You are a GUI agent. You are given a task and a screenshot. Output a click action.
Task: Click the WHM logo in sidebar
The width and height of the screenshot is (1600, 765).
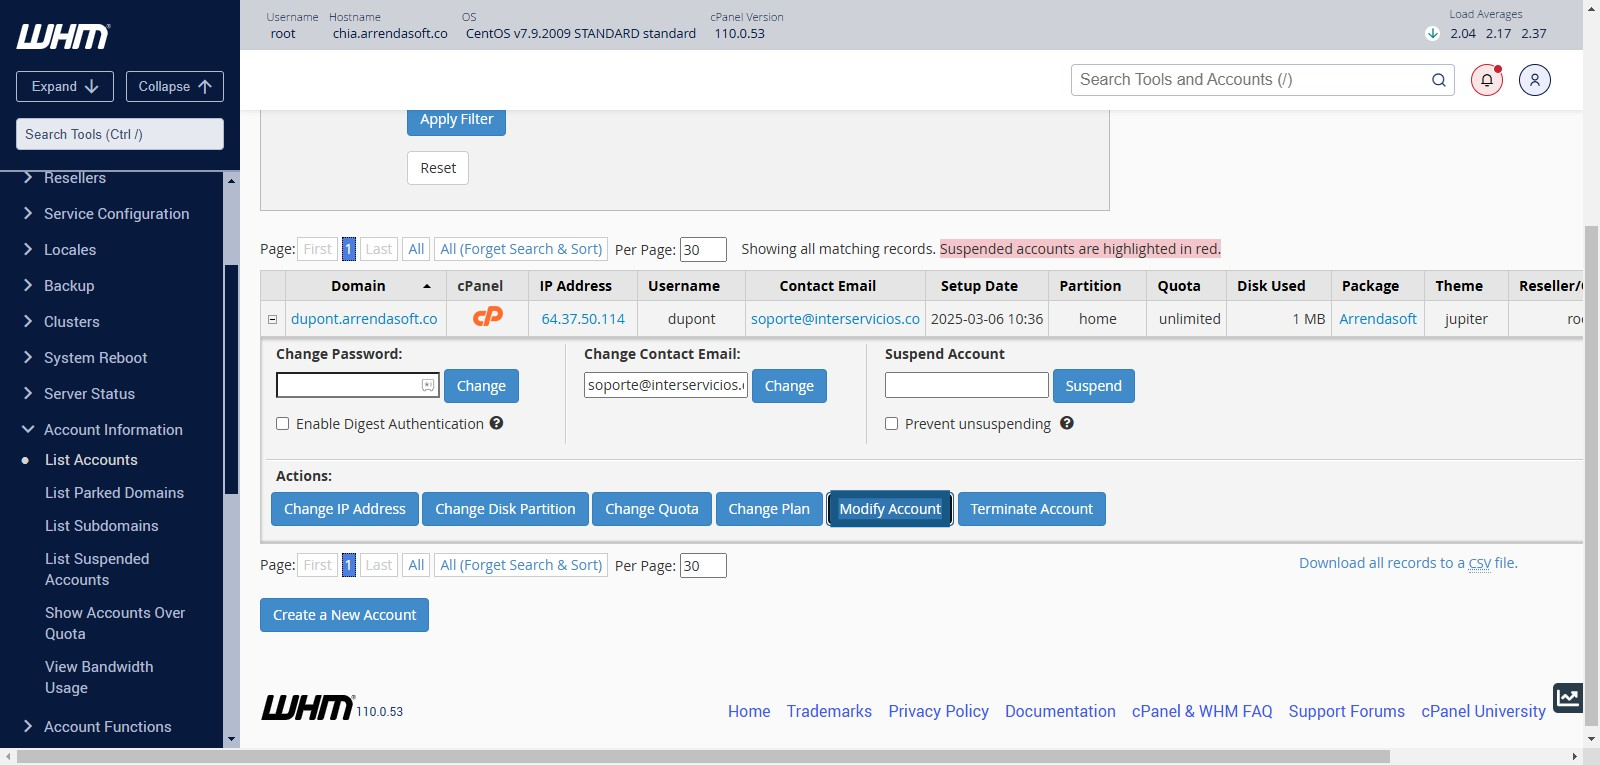coord(63,37)
